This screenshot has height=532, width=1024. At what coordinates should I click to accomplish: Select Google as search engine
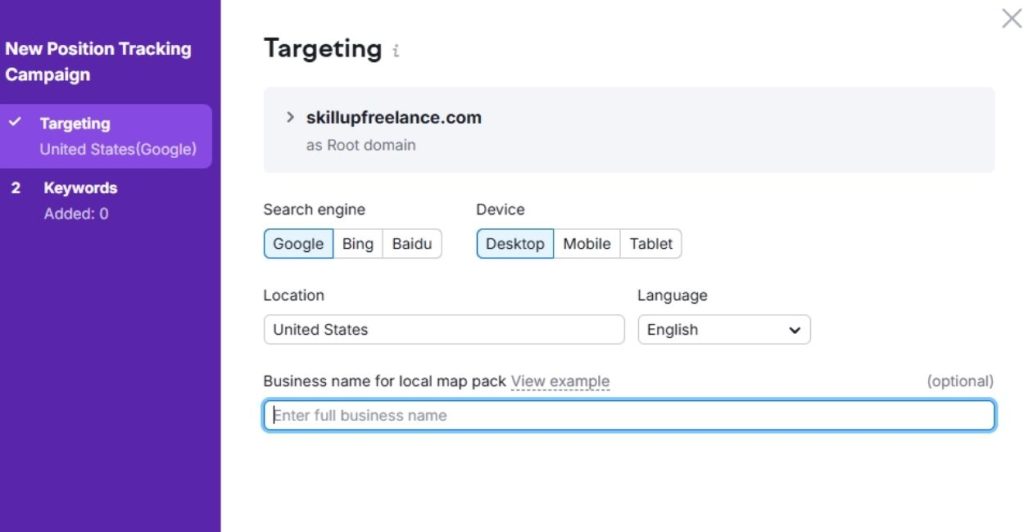298,244
